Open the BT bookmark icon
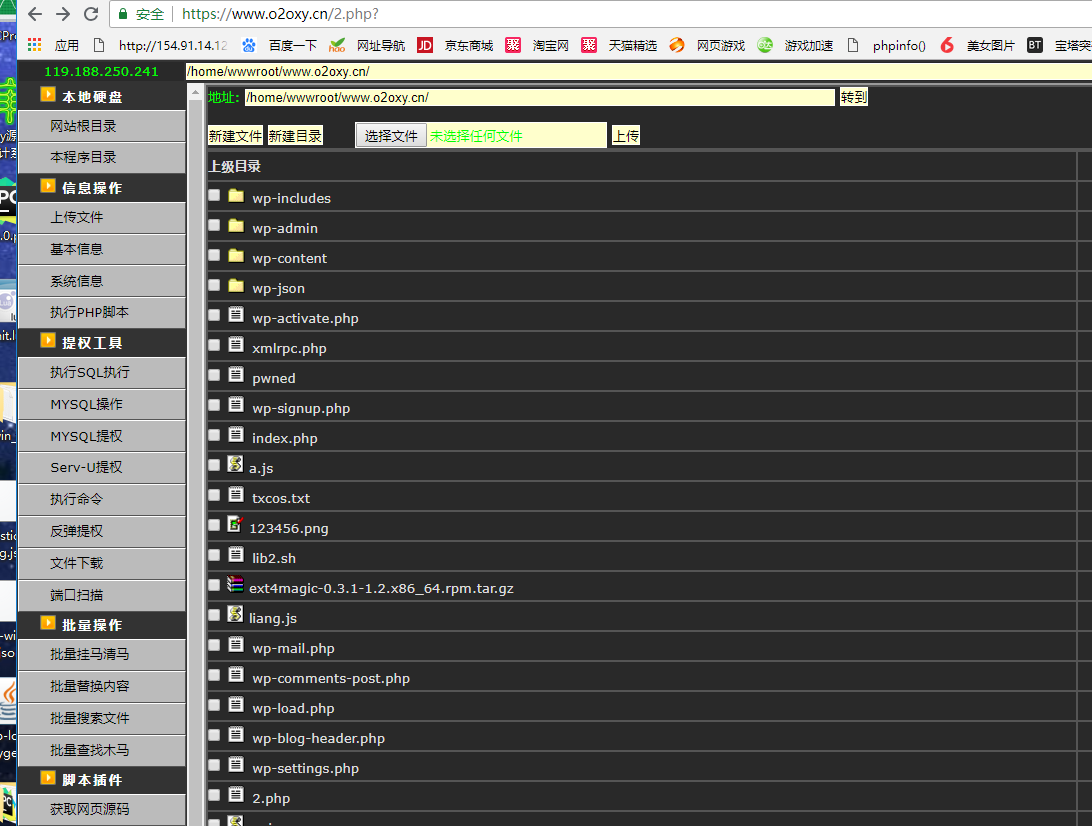Image resolution: width=1092 pixels, height=826 pixels. click(x=1035, y=45)
